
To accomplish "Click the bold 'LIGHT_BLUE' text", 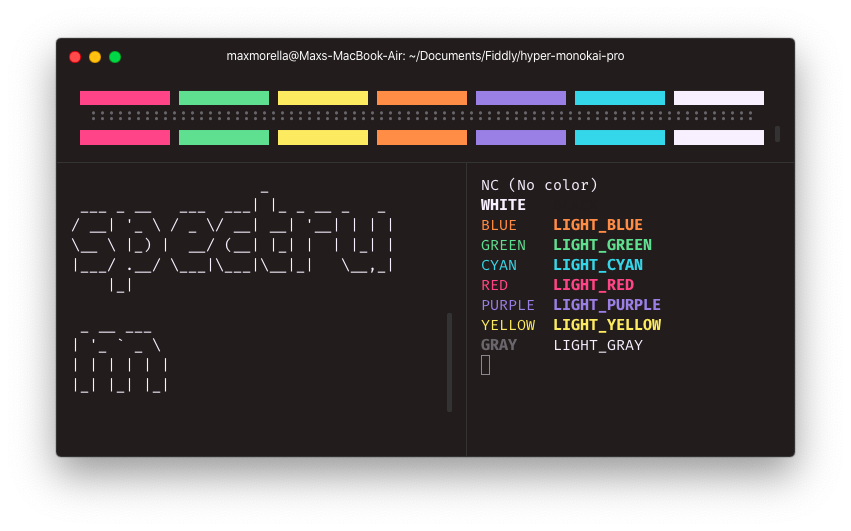I will click(598, 225).
